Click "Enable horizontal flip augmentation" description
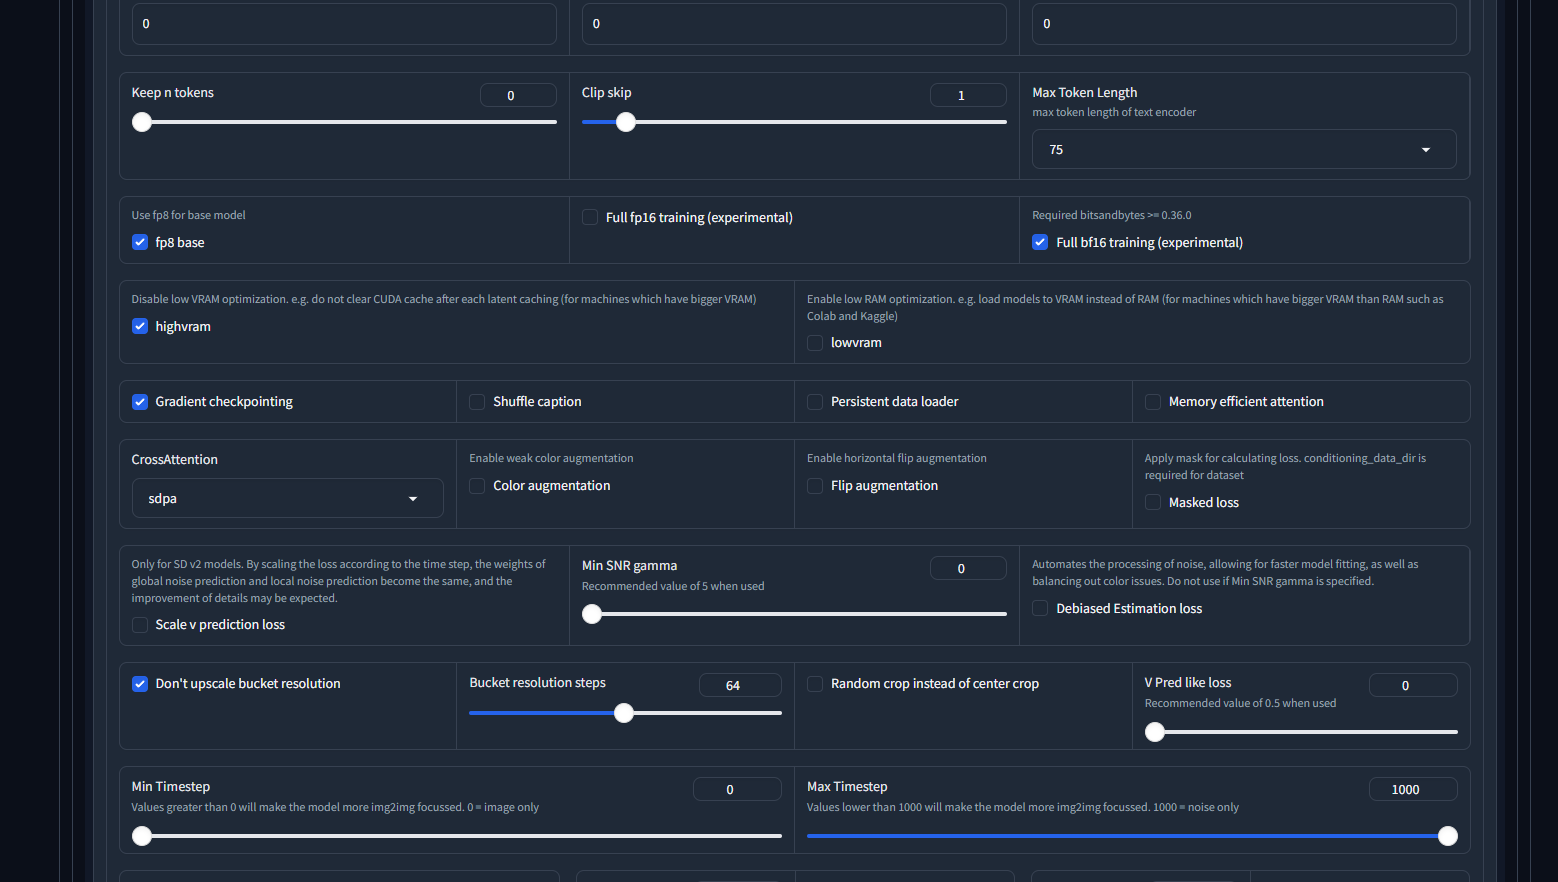 coord(897,458)
